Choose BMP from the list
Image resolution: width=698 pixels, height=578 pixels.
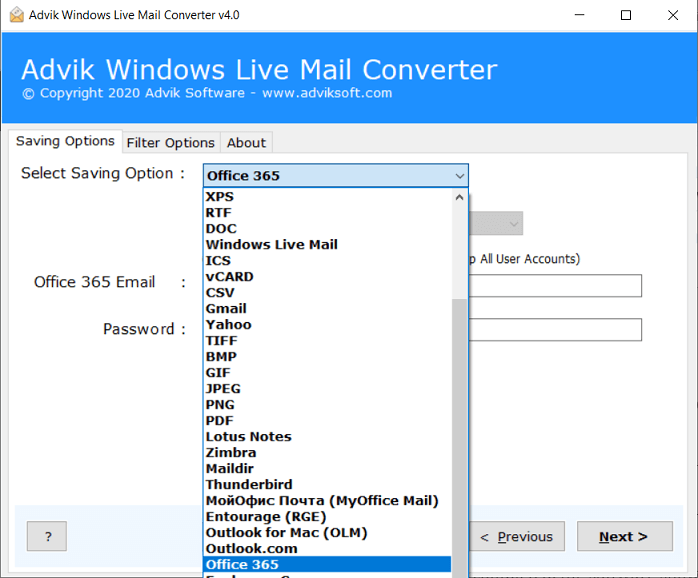tap(327, 357)
